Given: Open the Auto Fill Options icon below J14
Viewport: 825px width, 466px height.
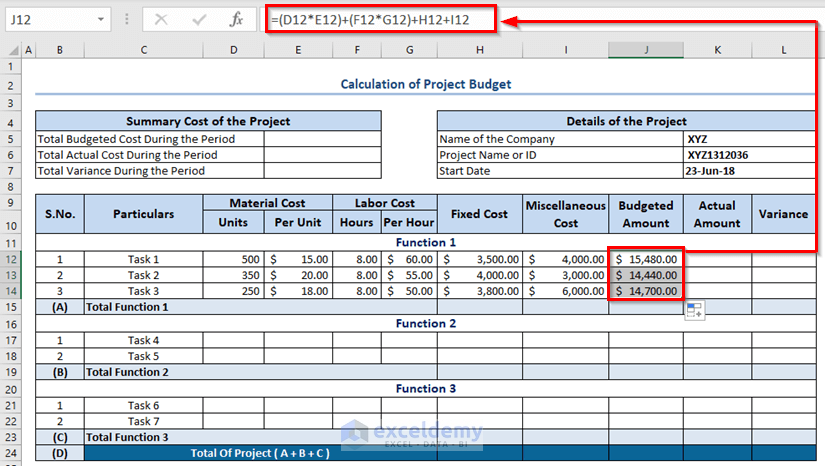Looking at the screenshot, I should 695,310.
